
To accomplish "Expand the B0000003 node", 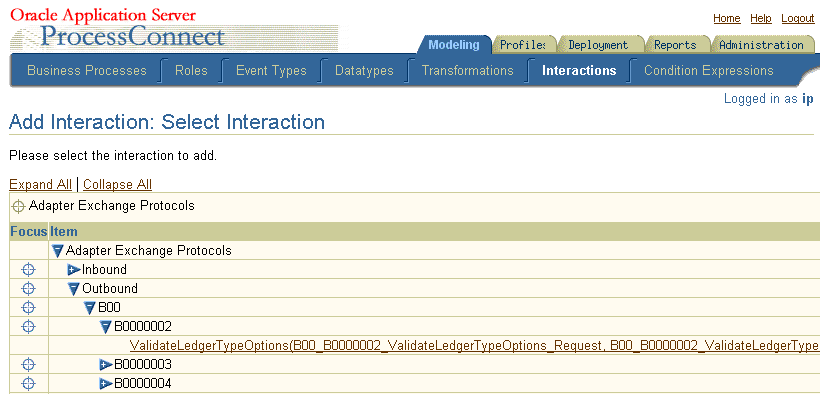I will click(x=106, y=364).
